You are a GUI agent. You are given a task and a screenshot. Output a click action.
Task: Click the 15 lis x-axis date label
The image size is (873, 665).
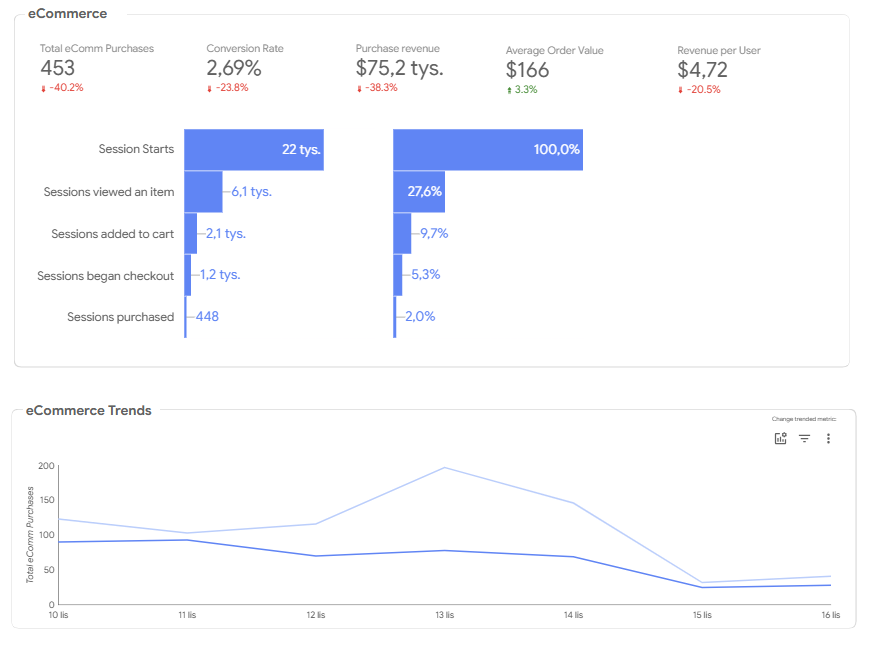point(702,615)
